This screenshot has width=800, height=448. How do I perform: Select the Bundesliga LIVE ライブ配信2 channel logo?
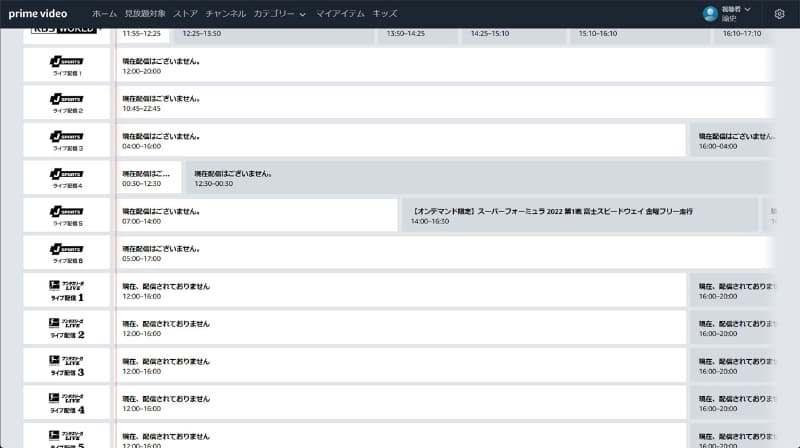coord(67,328)
